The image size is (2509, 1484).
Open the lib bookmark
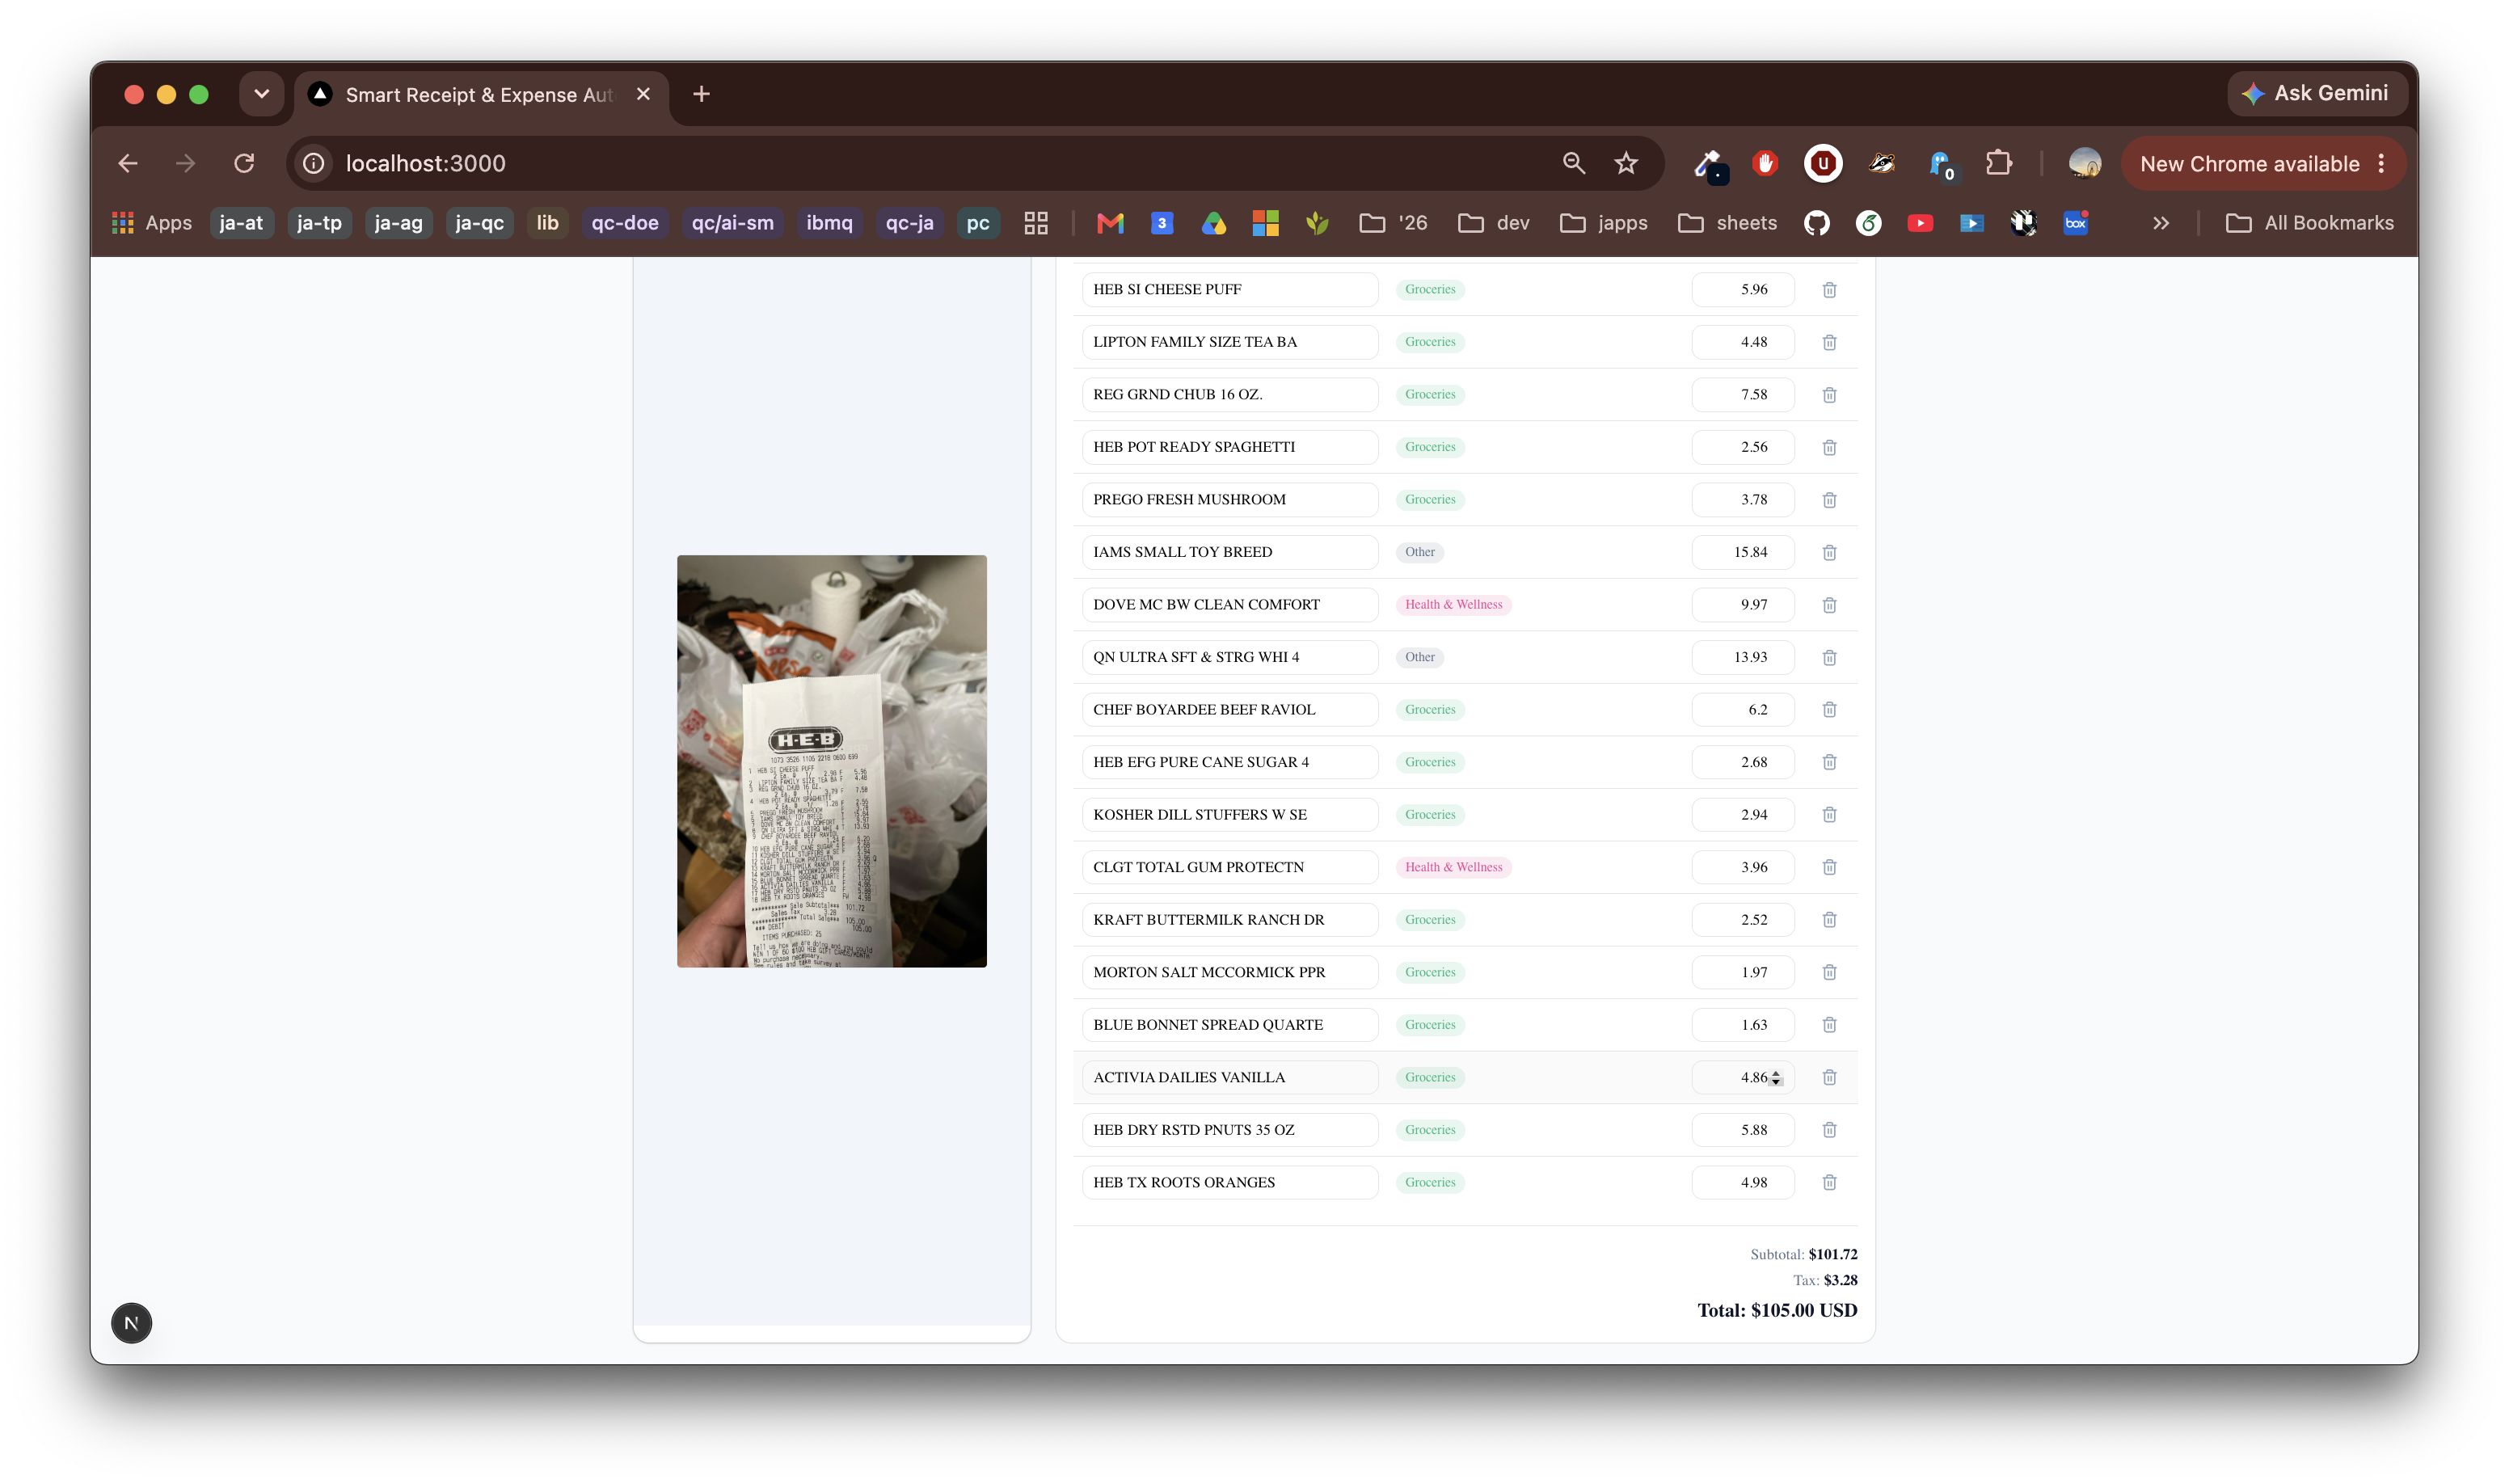(x=547, y=223)
